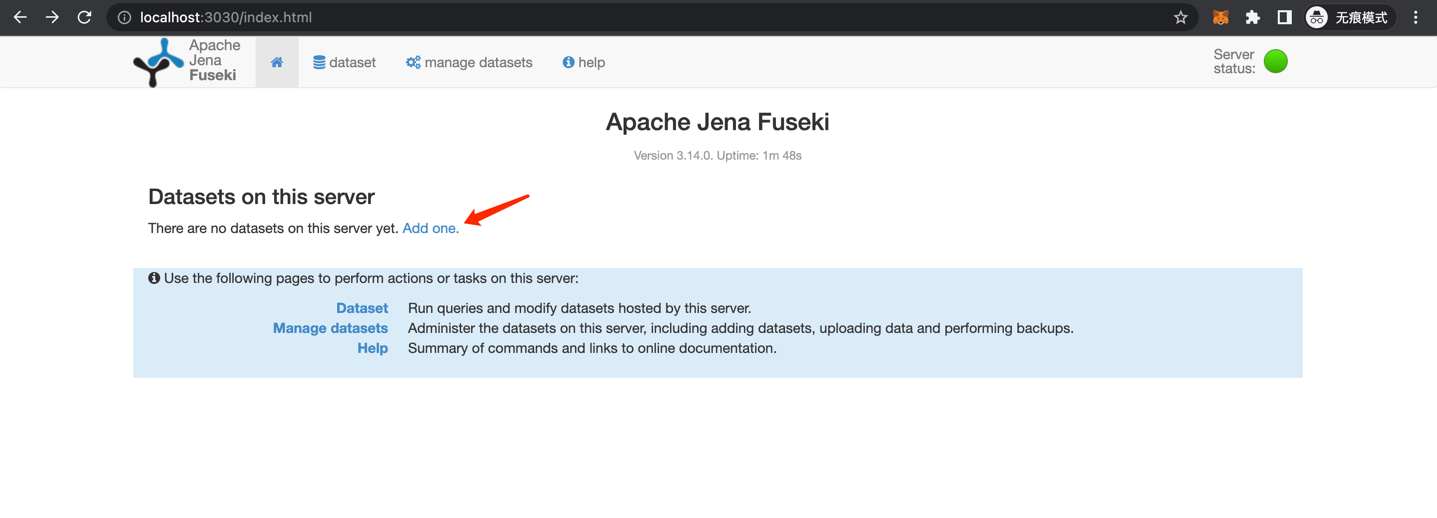
Task: Follow the Dataset link in info panel
Action: point(362,308)
